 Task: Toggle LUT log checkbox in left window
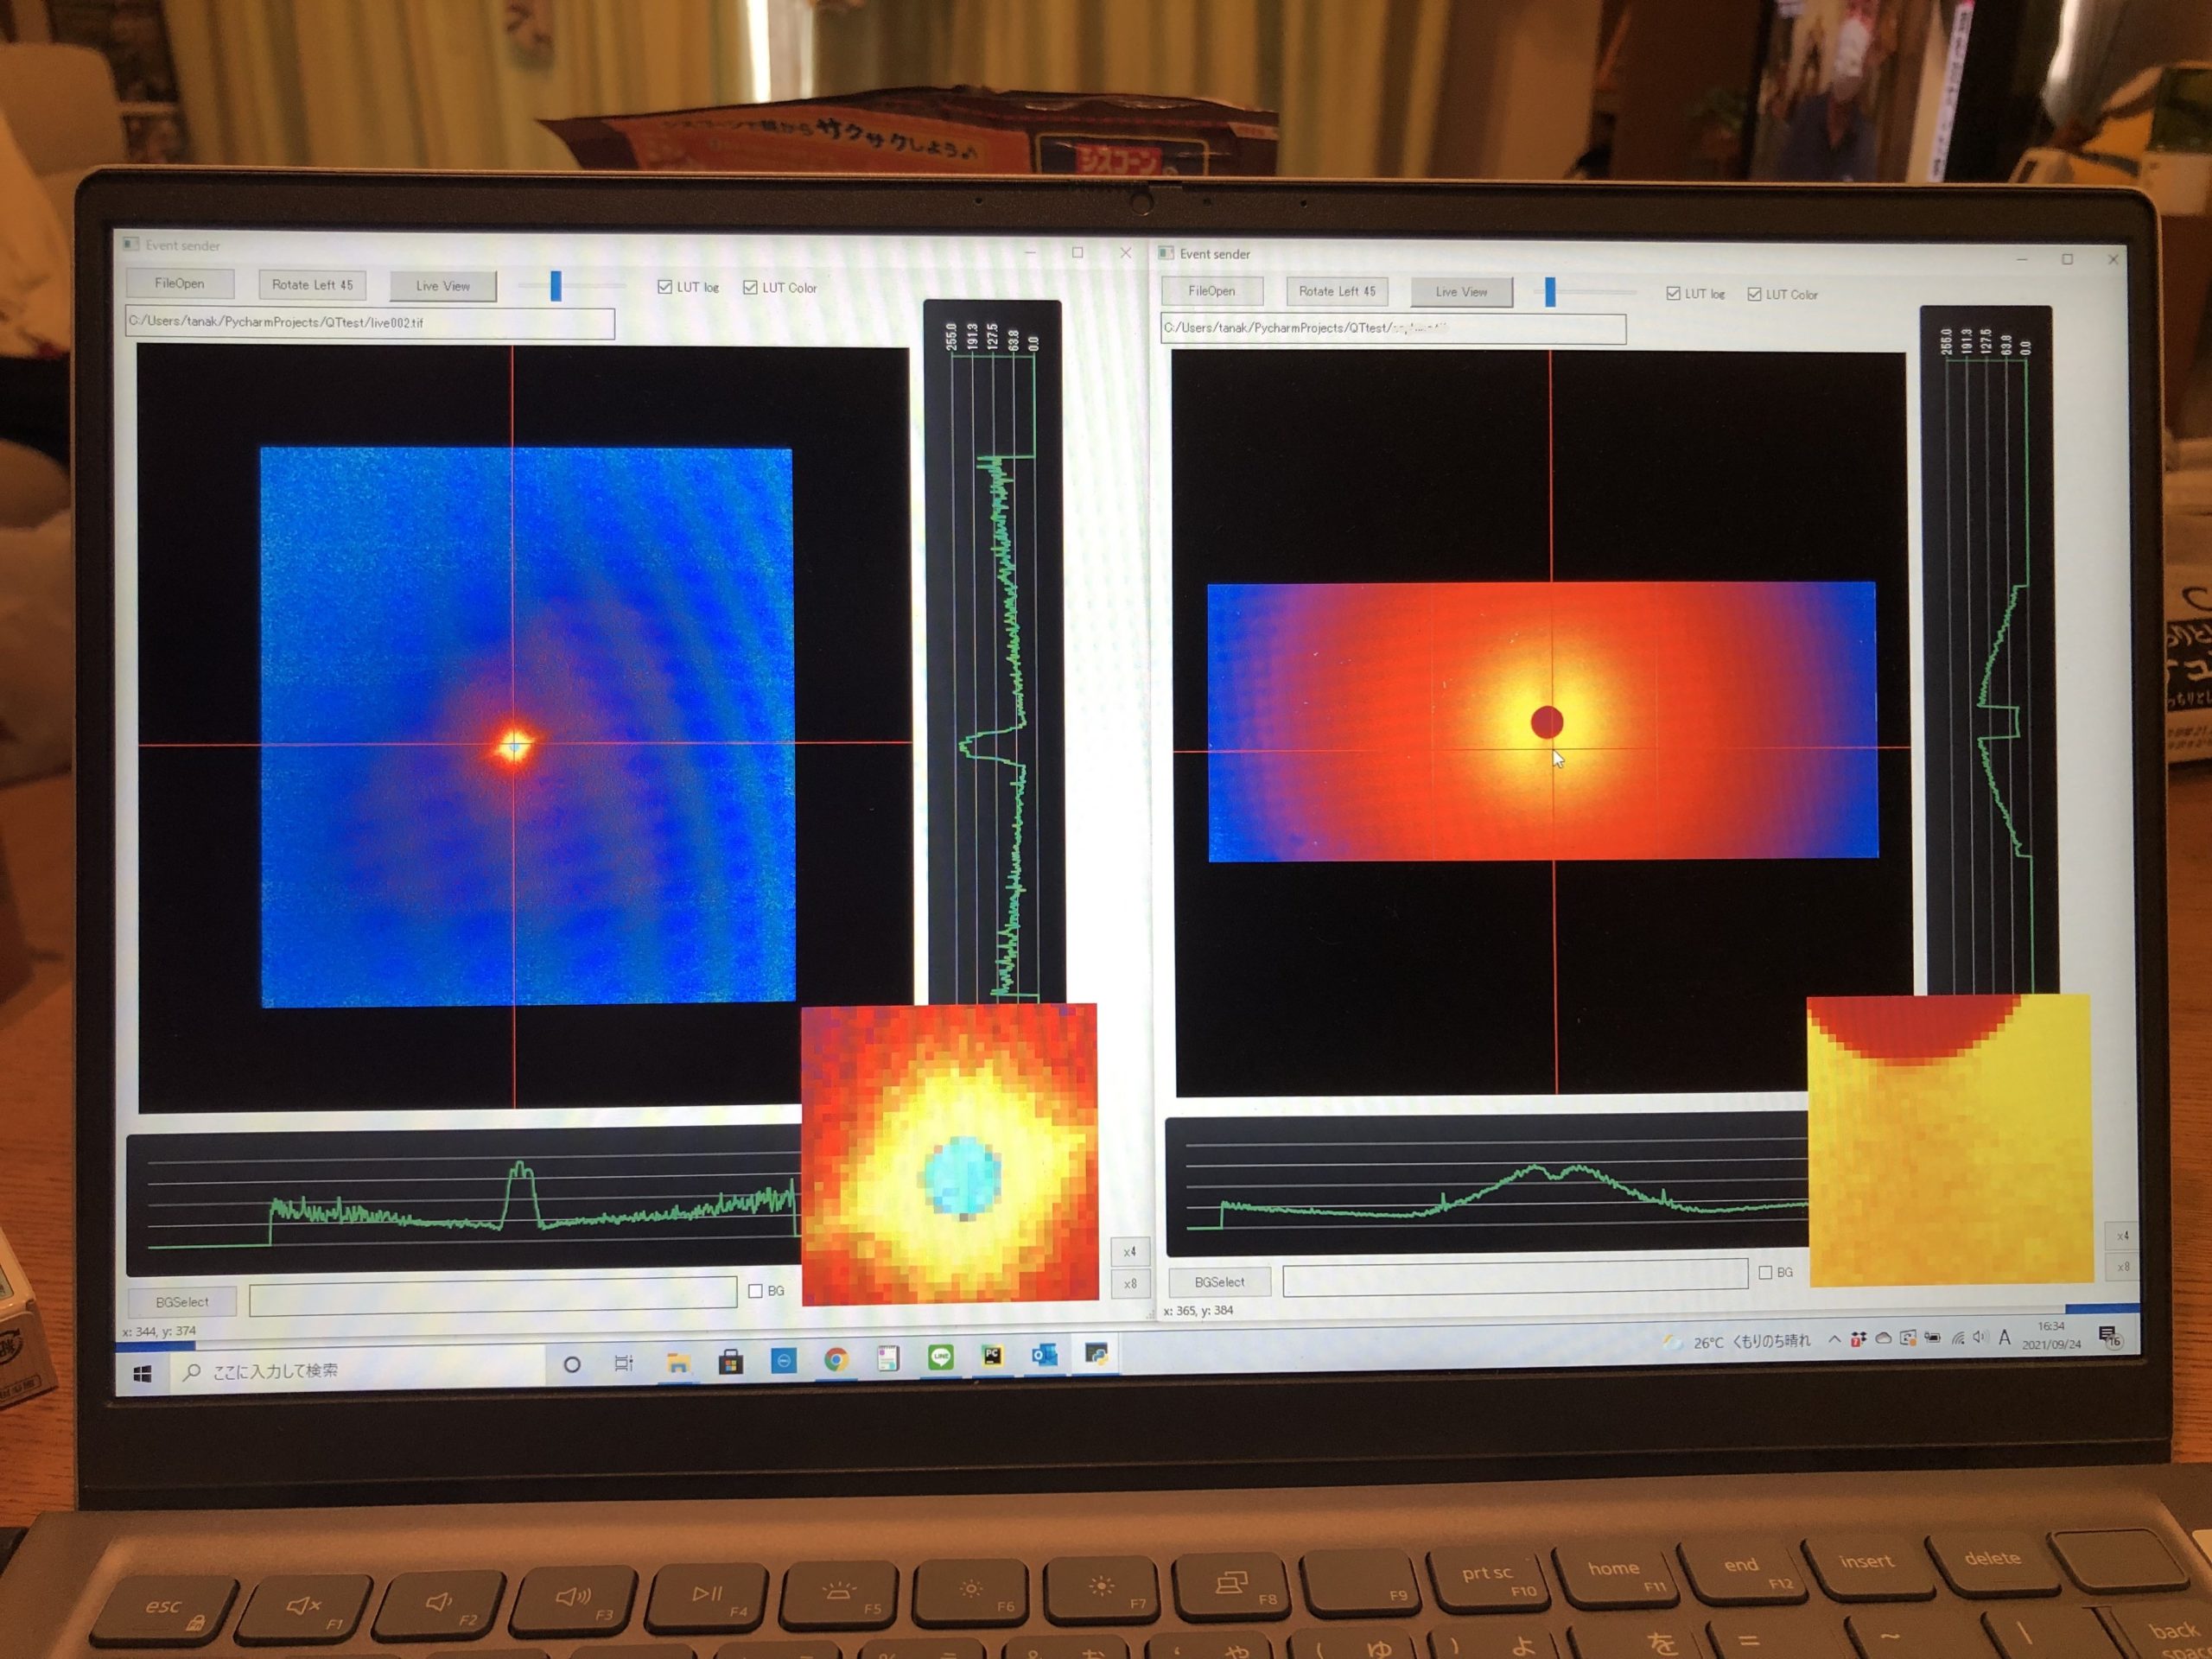tap(665, 287)
